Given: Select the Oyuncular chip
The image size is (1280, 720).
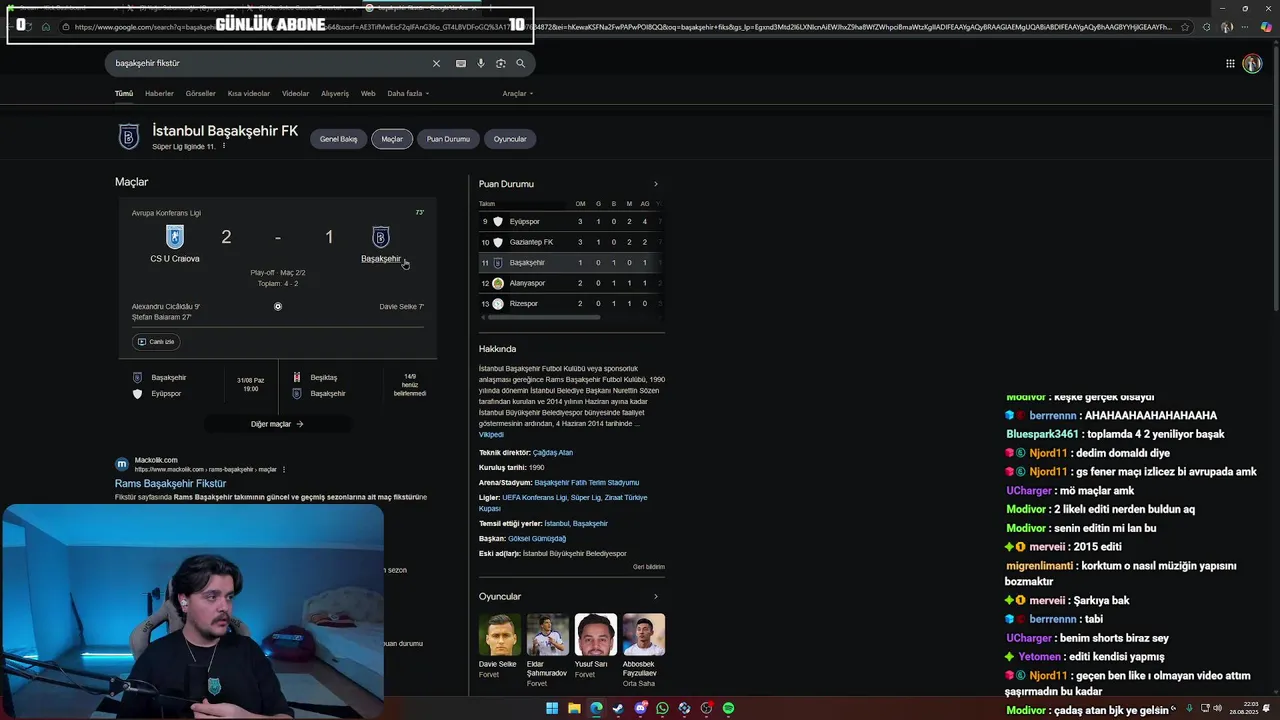Looking at the screenshot, I should pyautogui.click(x=510, y=139).
